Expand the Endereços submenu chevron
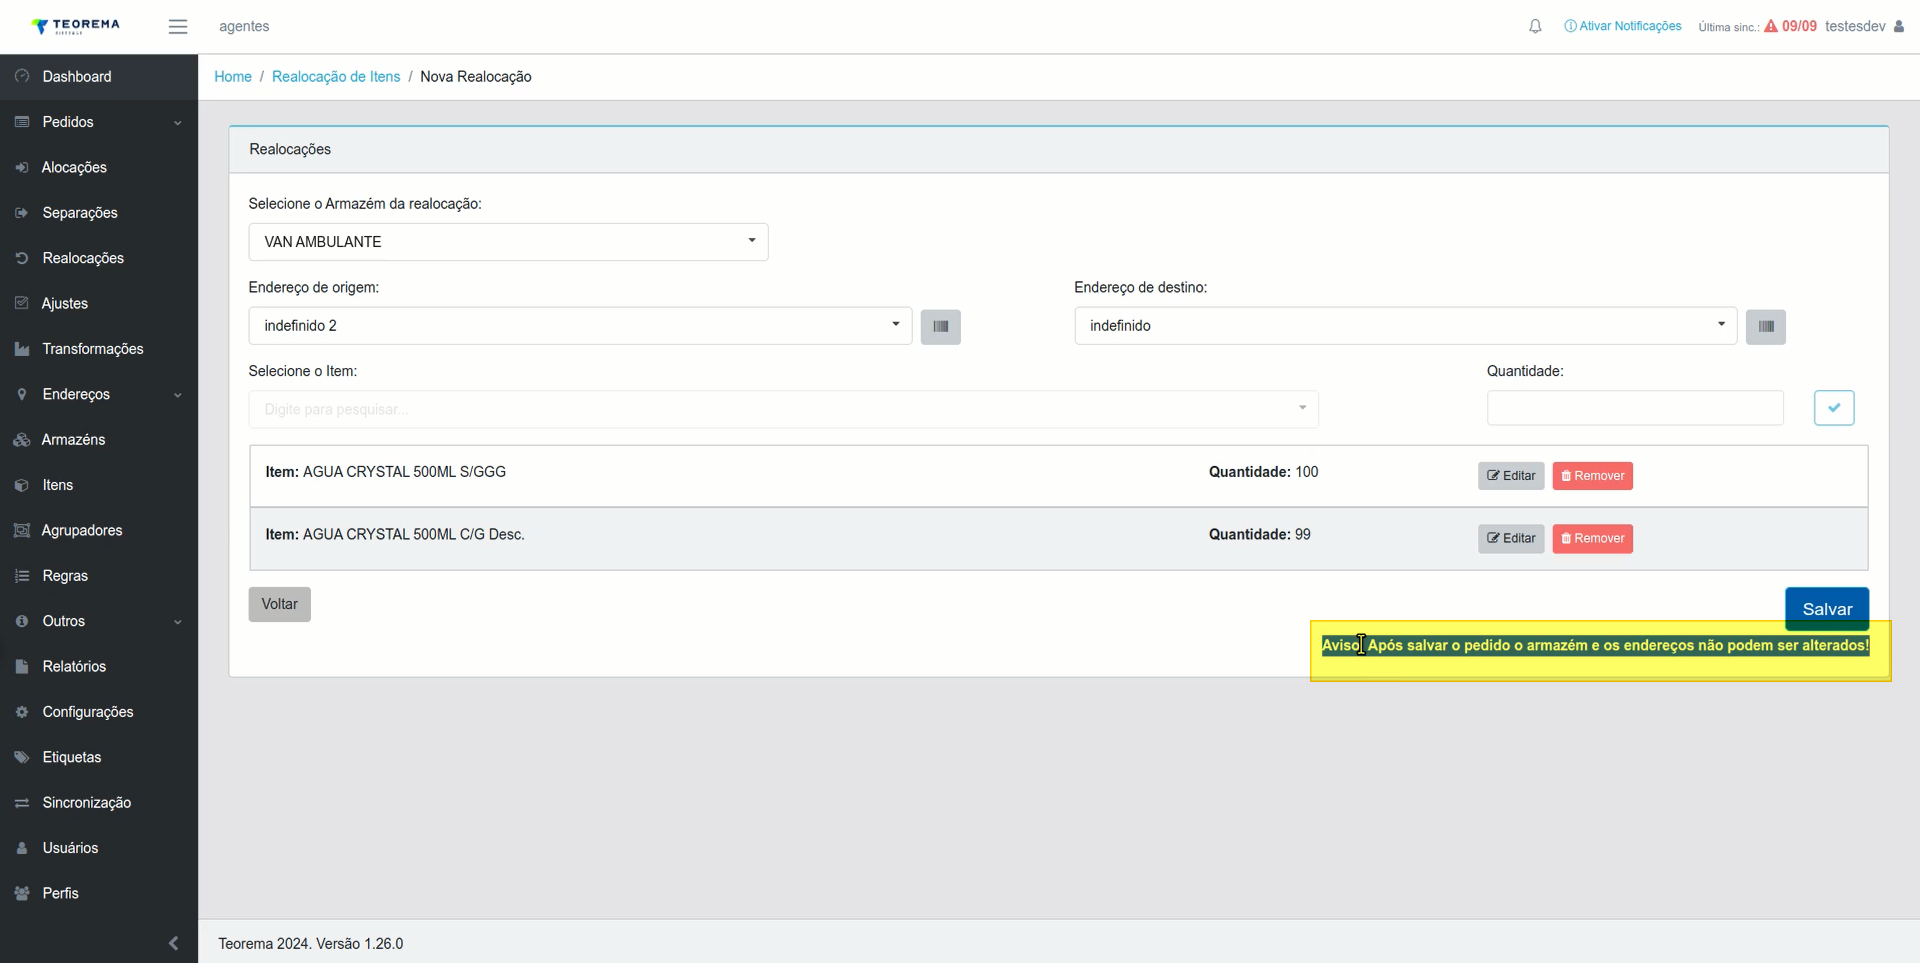1920x963 pixels. (178, 395)
